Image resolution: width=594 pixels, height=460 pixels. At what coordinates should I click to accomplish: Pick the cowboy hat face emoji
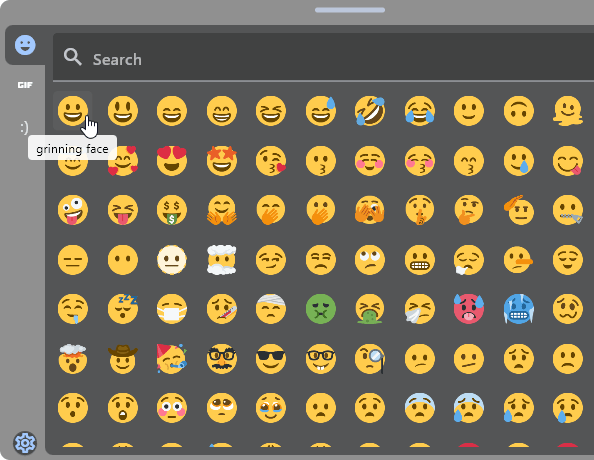(122, 358)
